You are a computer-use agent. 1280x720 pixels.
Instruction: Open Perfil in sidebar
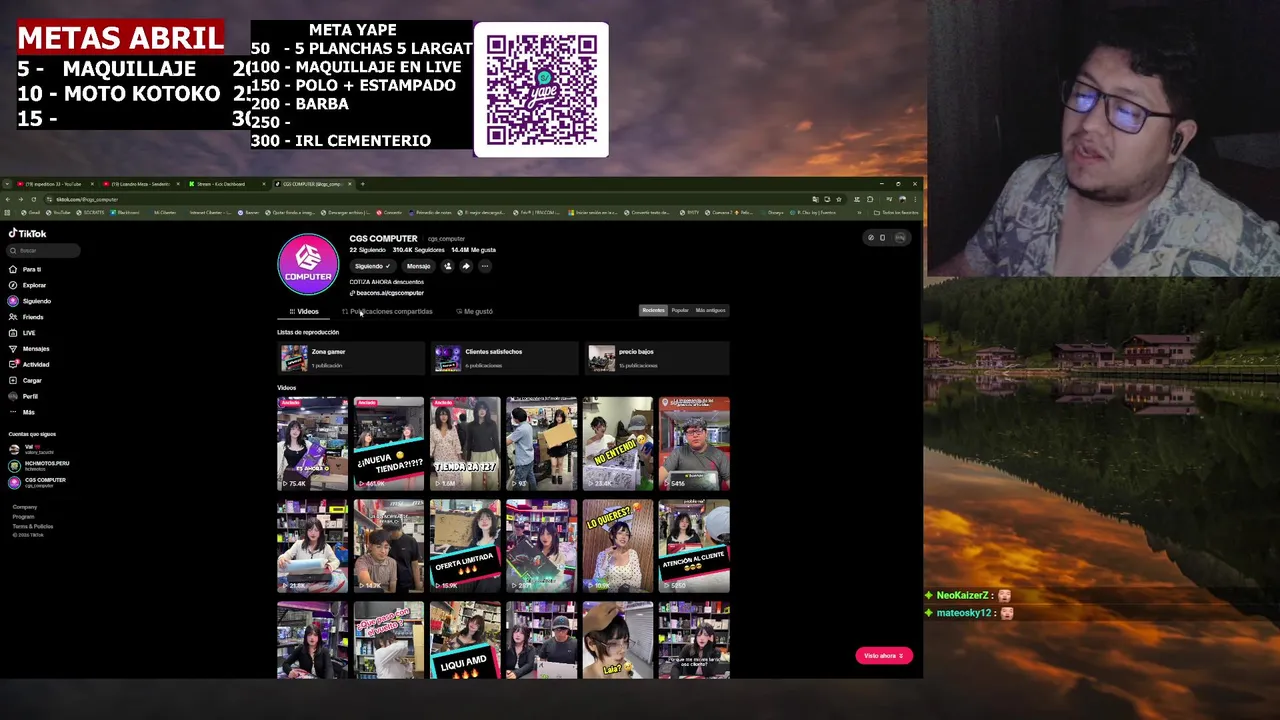click(x=25, y=396)
